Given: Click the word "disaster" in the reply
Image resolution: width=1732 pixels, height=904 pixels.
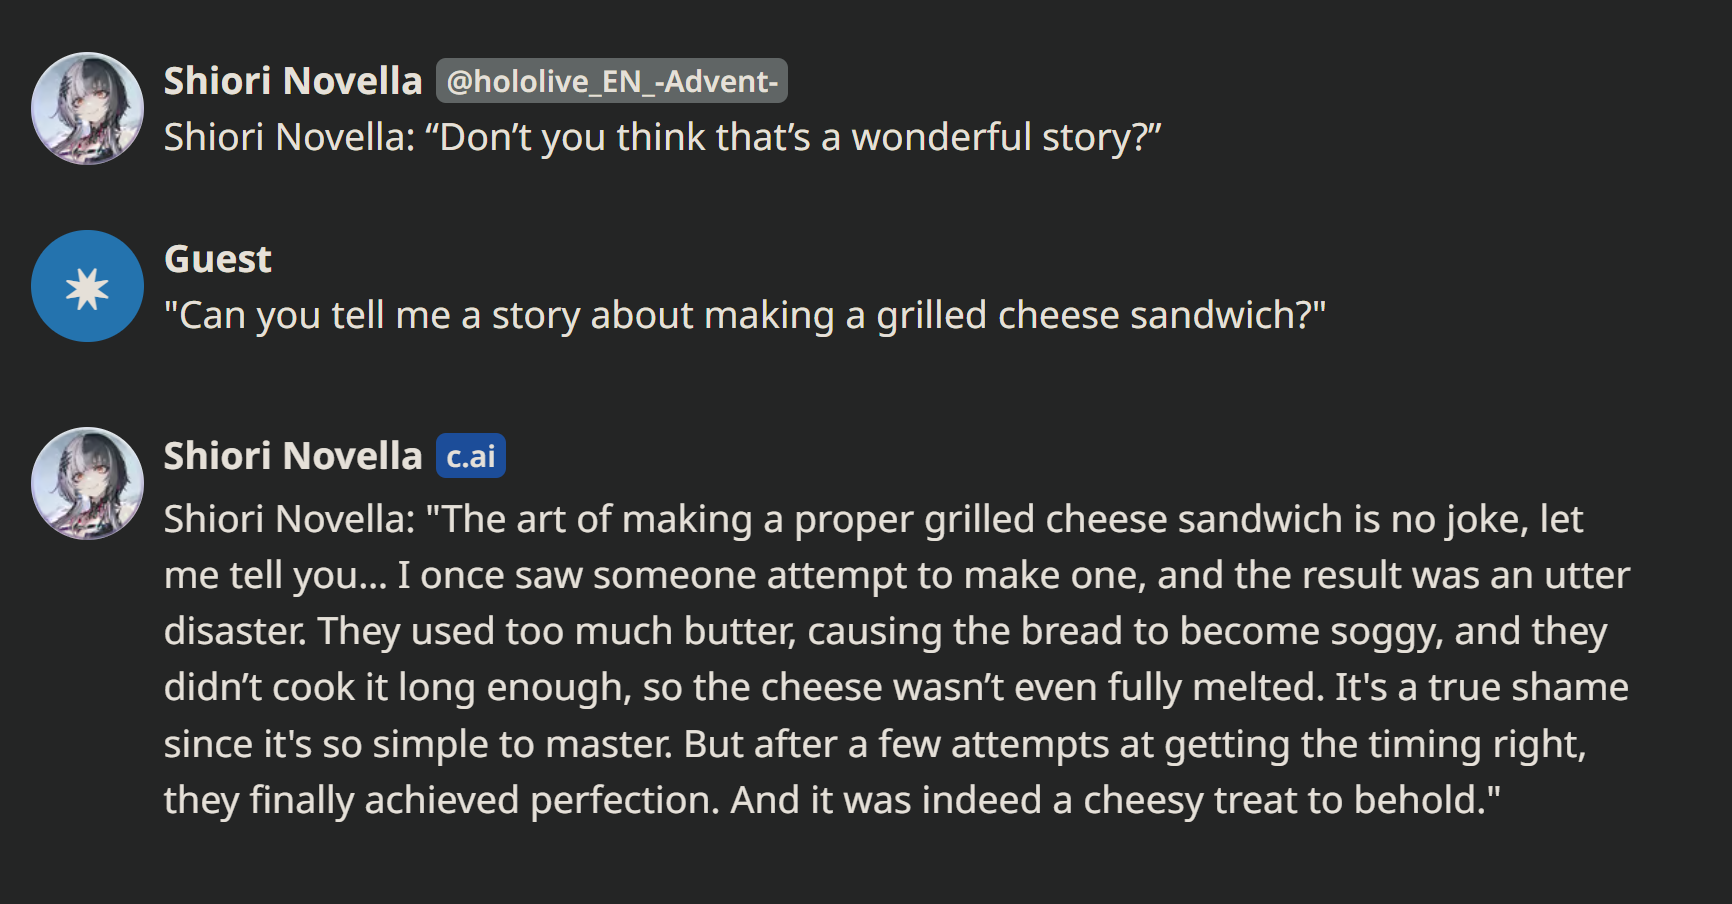Looking at the screenshot, I should (233, 631).
